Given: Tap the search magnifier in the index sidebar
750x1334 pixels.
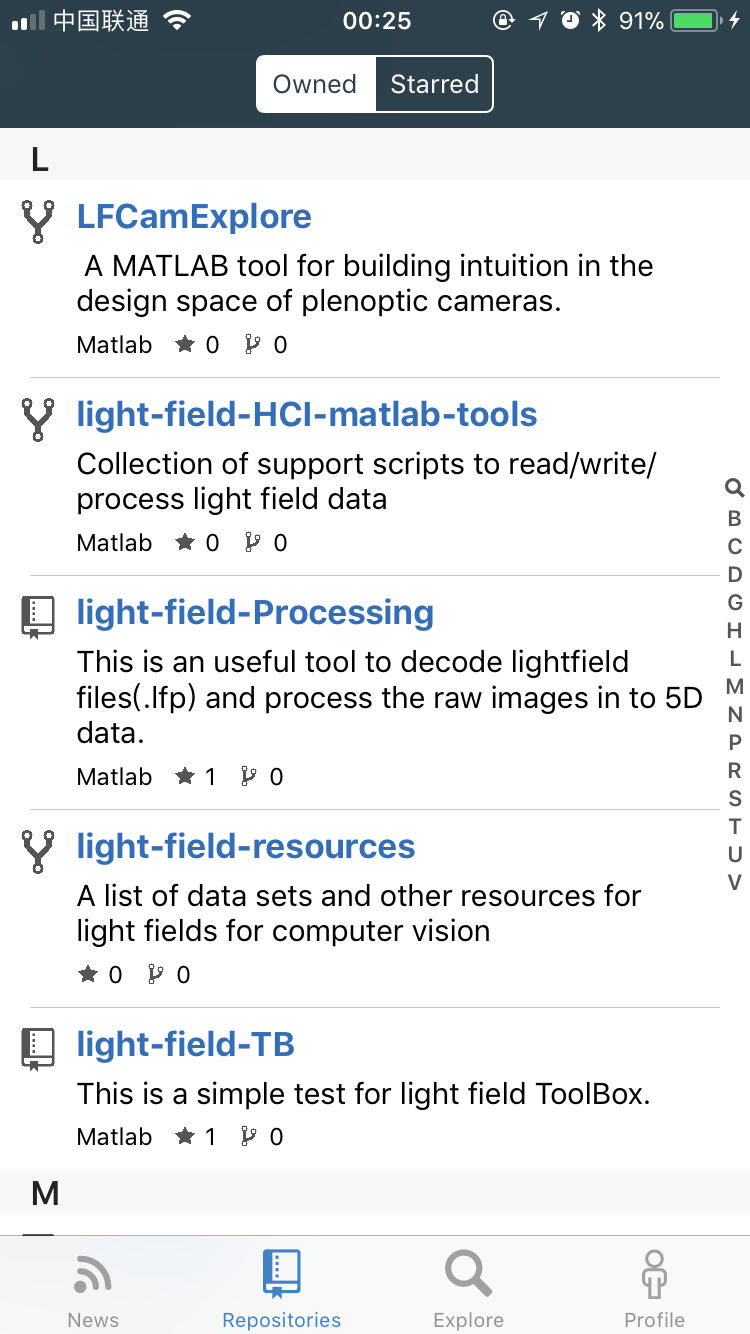Looking at the screenshot, I should point(735,488).
